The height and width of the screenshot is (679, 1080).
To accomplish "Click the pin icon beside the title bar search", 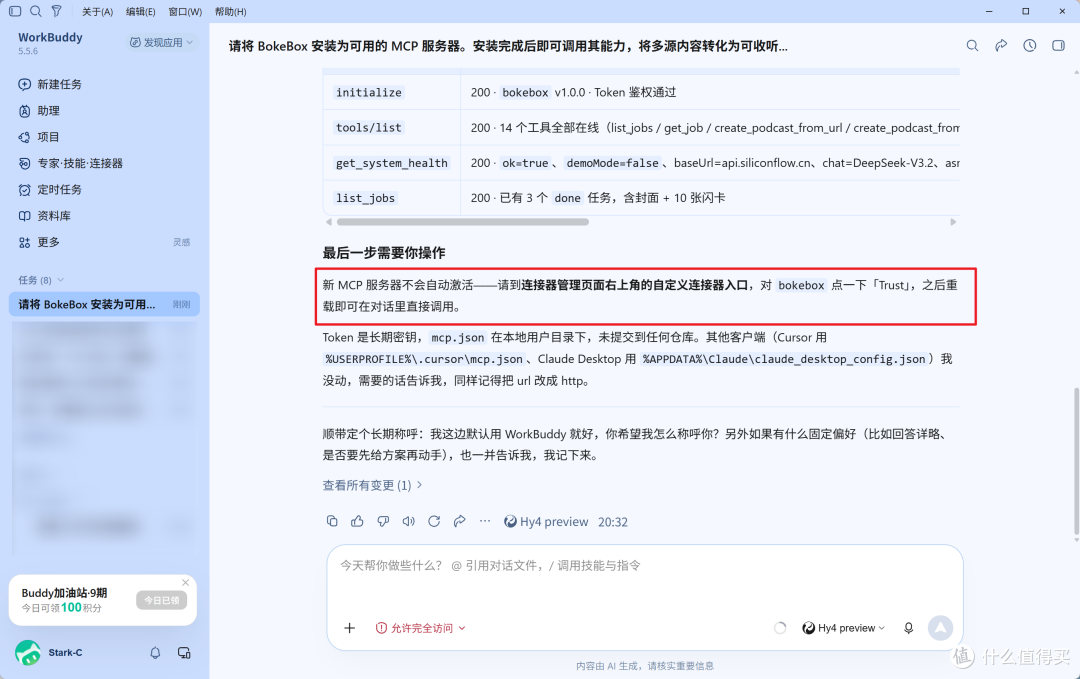I will pyautogui.click(x=56, y=11).
